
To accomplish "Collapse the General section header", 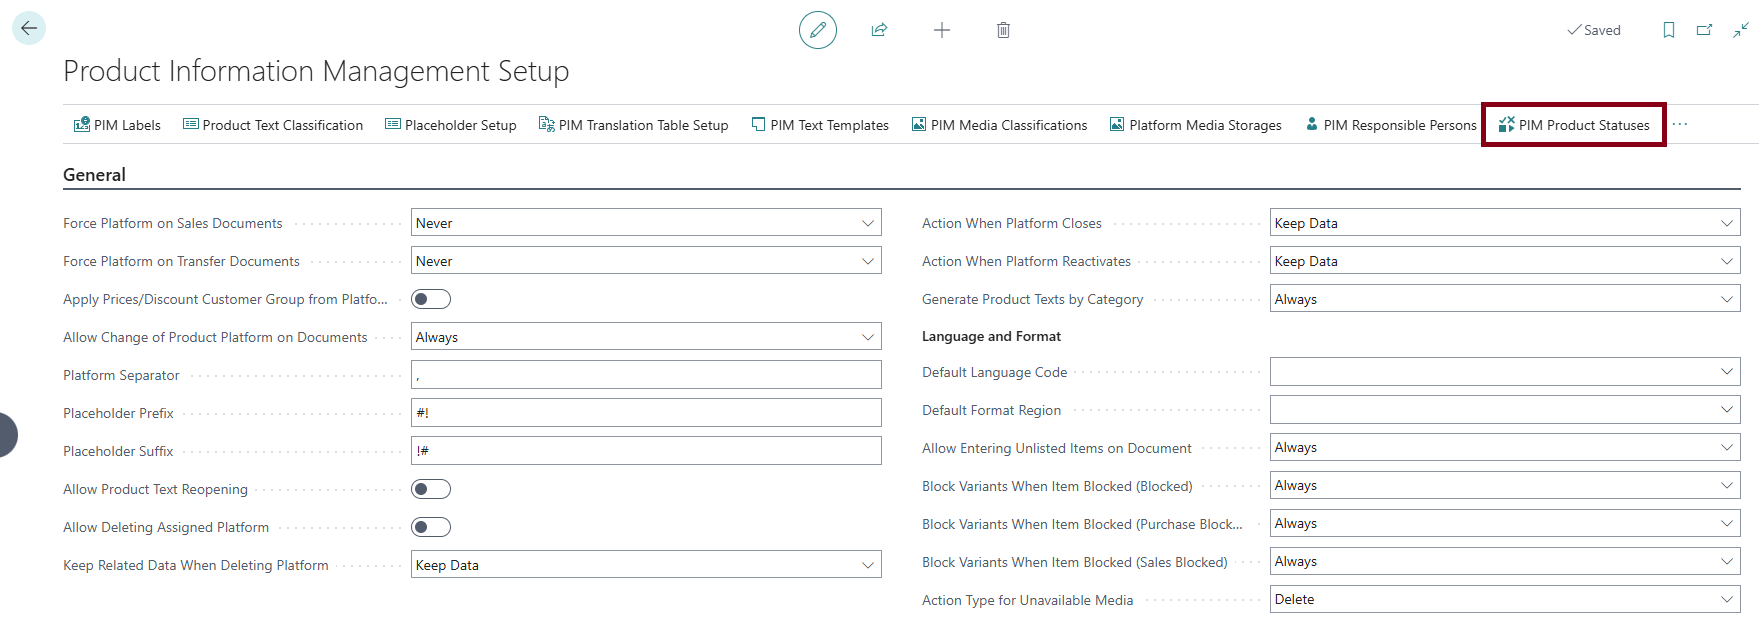I will (x=95, y=175).
